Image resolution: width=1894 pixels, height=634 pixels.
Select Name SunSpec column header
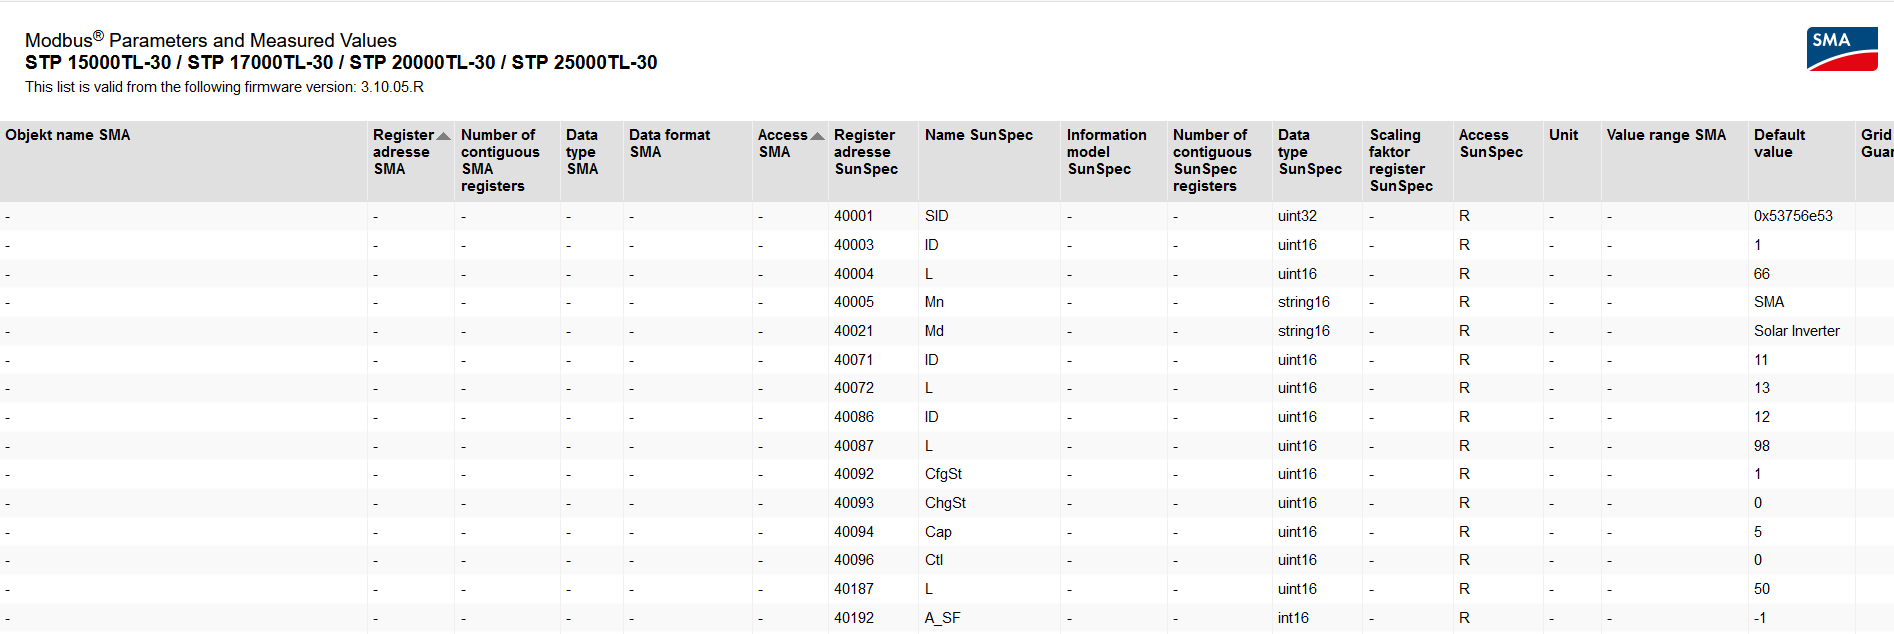coord(978,135)
